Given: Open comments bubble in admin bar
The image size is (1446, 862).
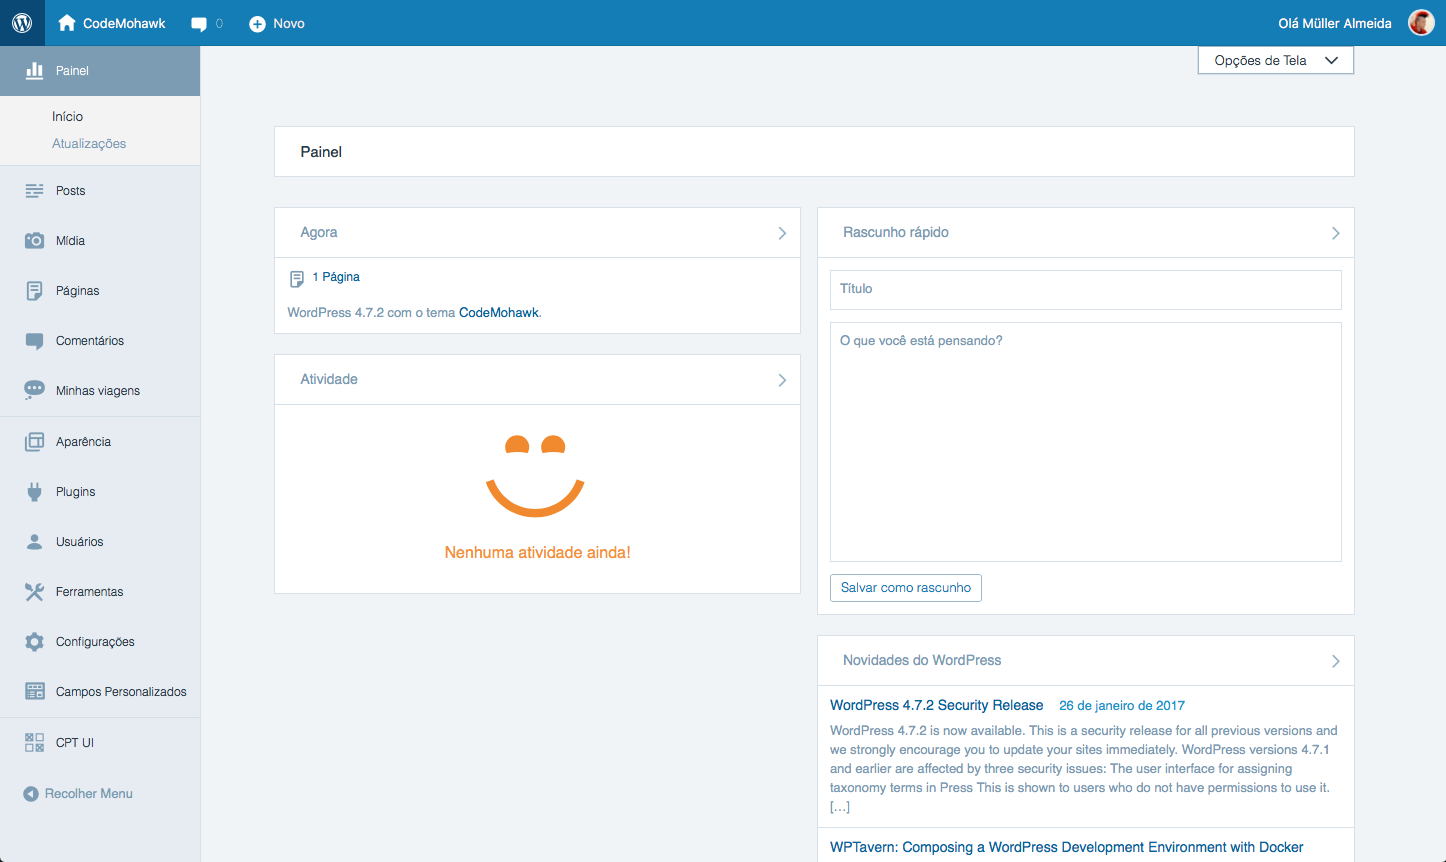Looking at the screenshot, I should (199, 24).
